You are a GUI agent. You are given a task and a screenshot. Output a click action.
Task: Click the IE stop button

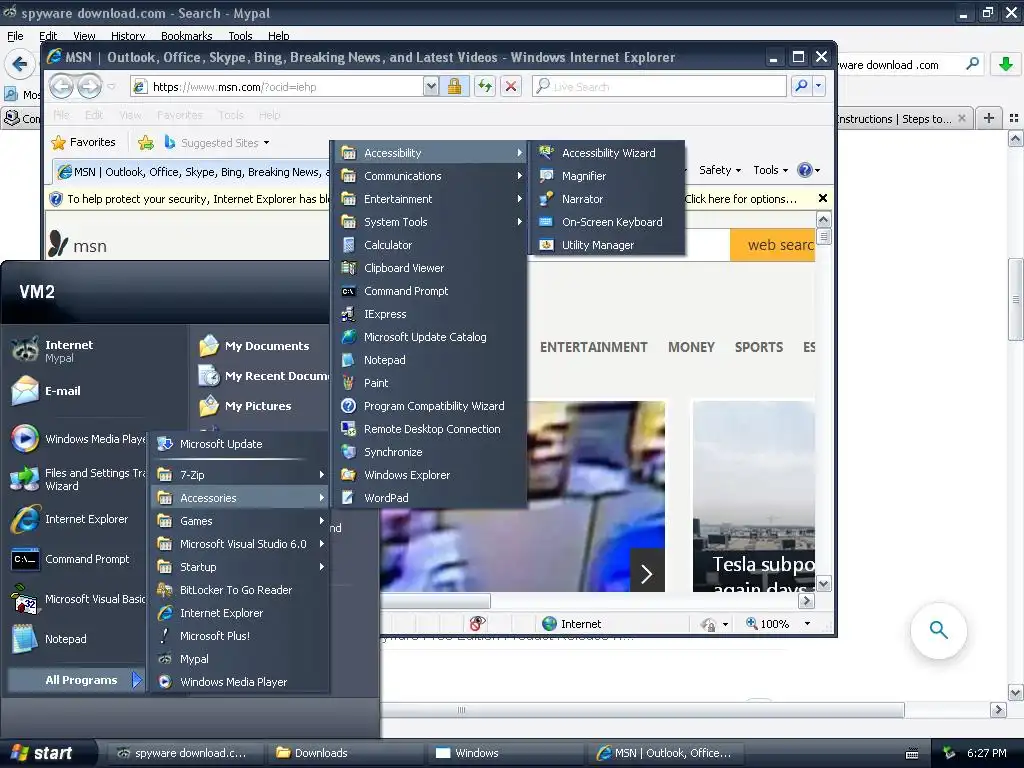(511, 86)
